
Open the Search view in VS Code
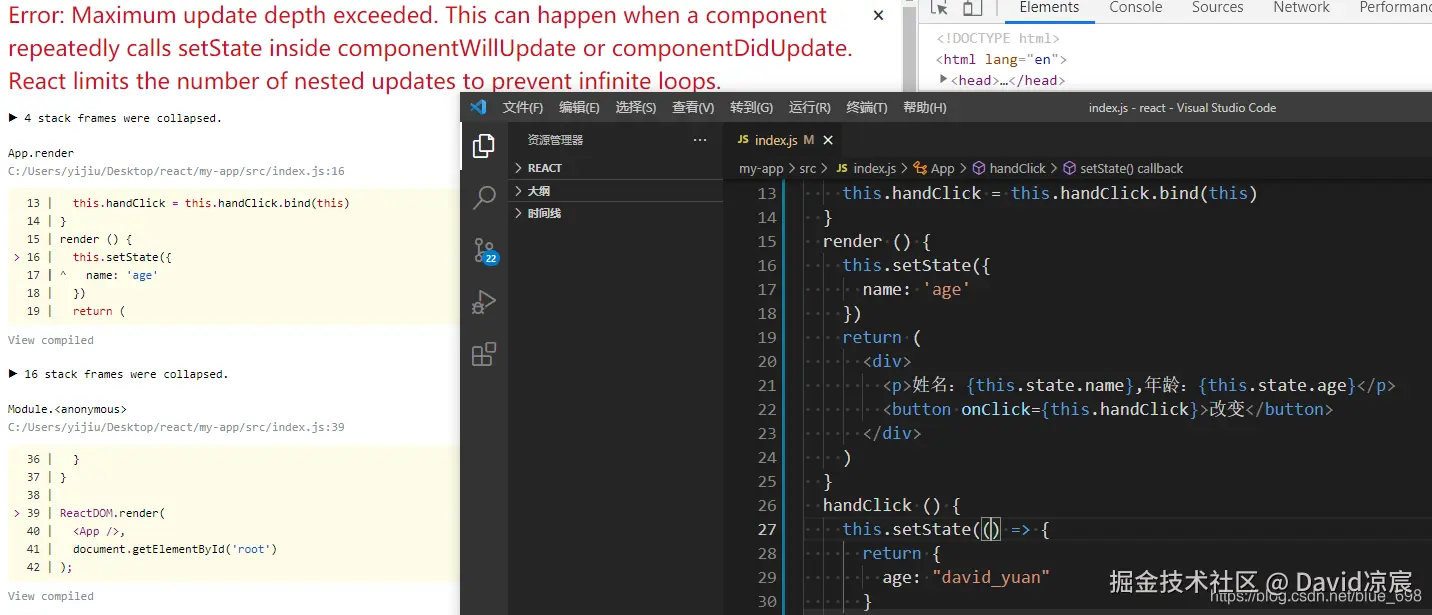pos(484,198)
